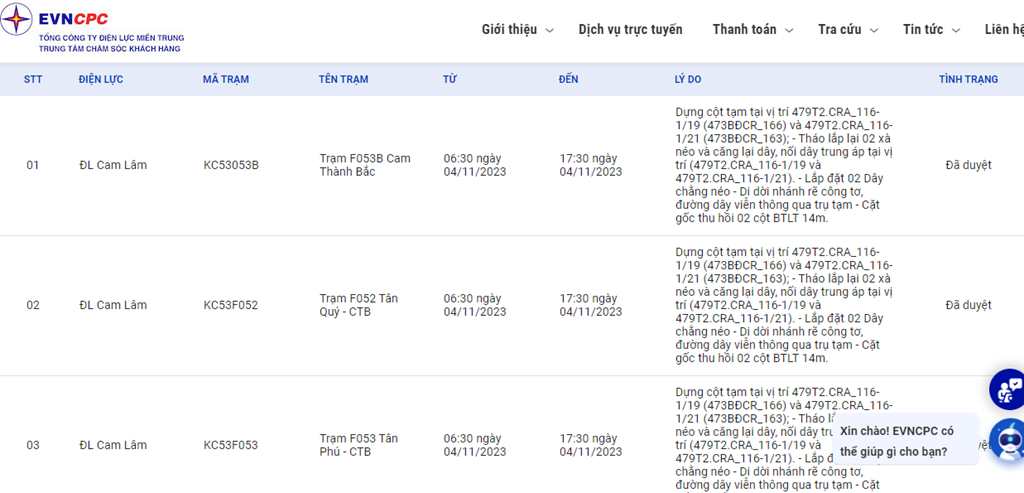The height and width of the screenshot is (493, 1024).
Task: Click the TÌNH TRẠNG column header
Action: [968, 80]
